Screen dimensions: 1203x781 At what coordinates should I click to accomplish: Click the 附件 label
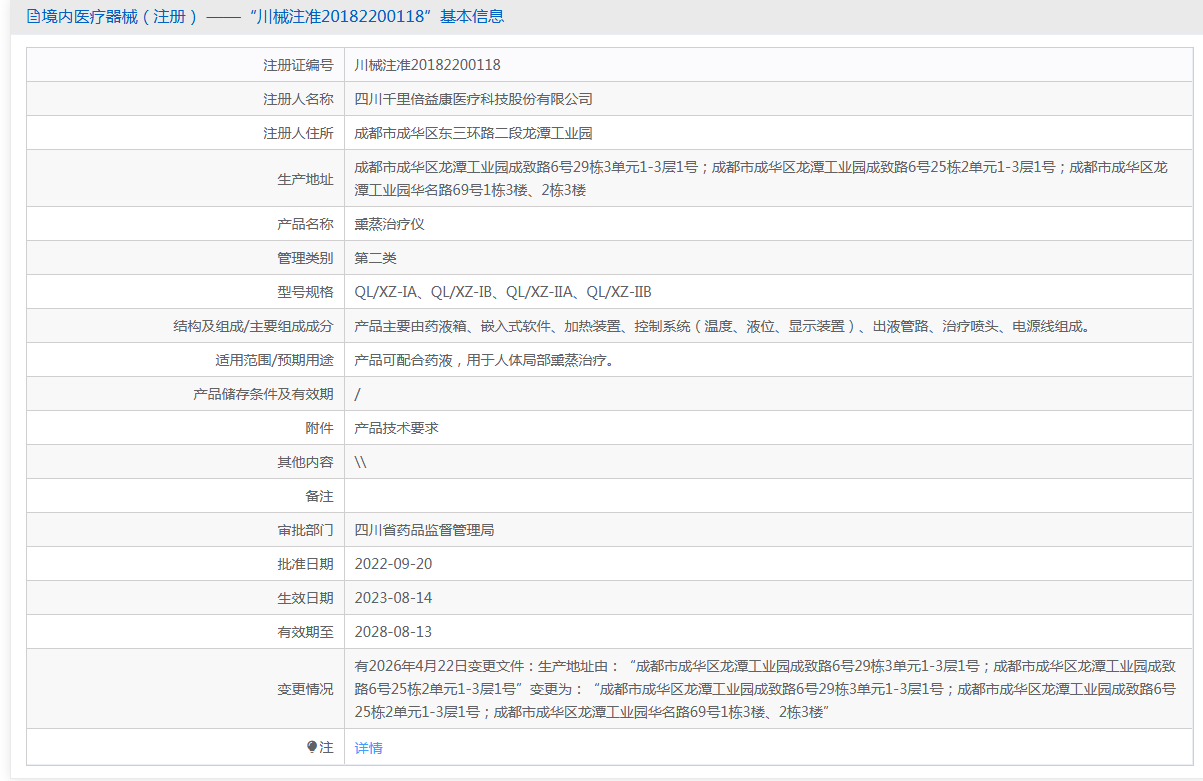pyautogui.click(x=319, y=428)
